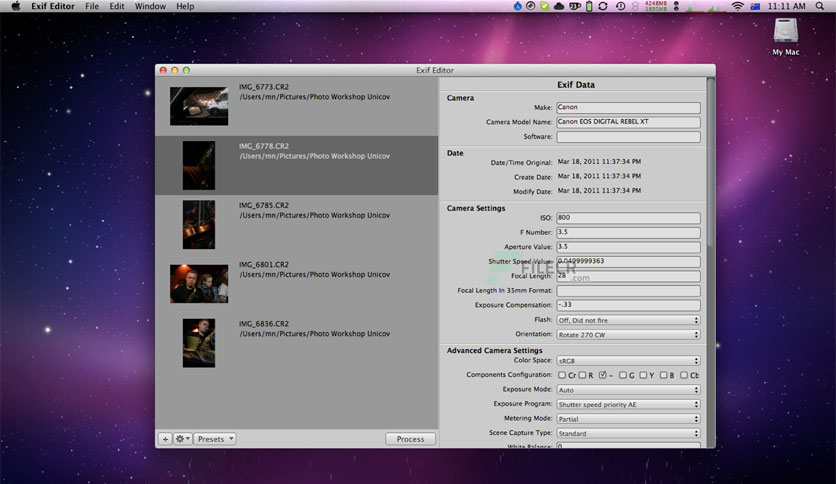836x484 pixels.
Task: Open the Help menu
Action: tap(185, 6)
